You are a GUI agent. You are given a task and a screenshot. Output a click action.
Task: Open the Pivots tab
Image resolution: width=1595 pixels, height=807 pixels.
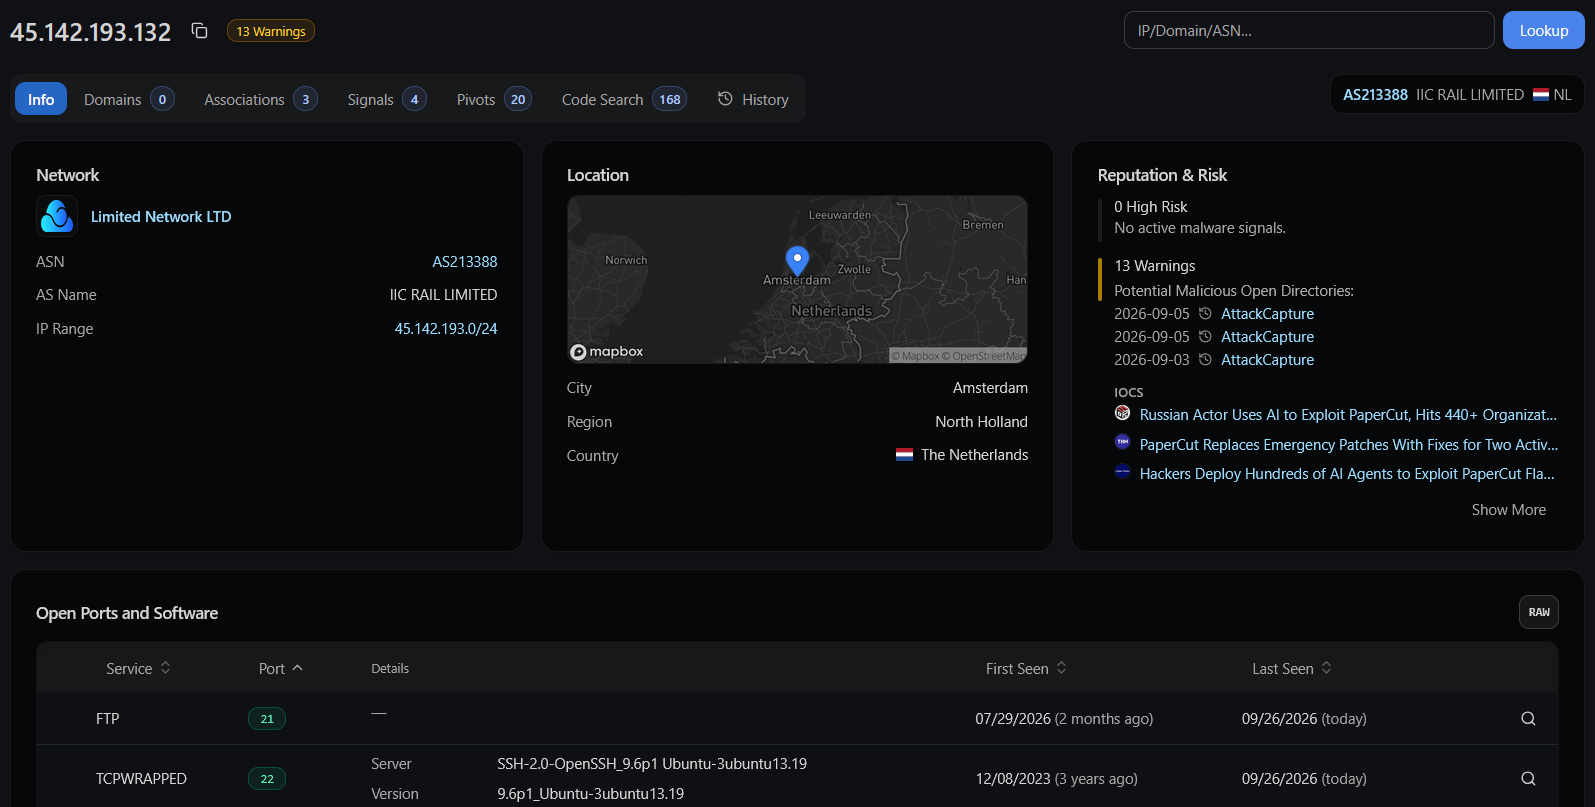click(493, 99)
